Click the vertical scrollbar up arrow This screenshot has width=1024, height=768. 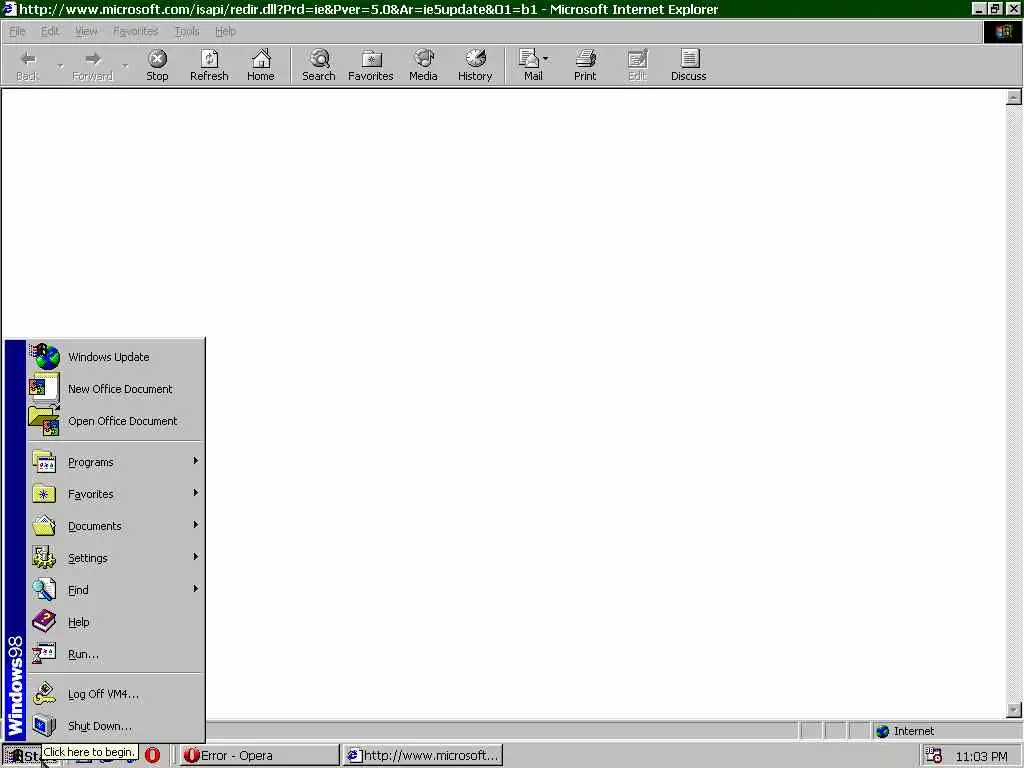coord(1014,97)
